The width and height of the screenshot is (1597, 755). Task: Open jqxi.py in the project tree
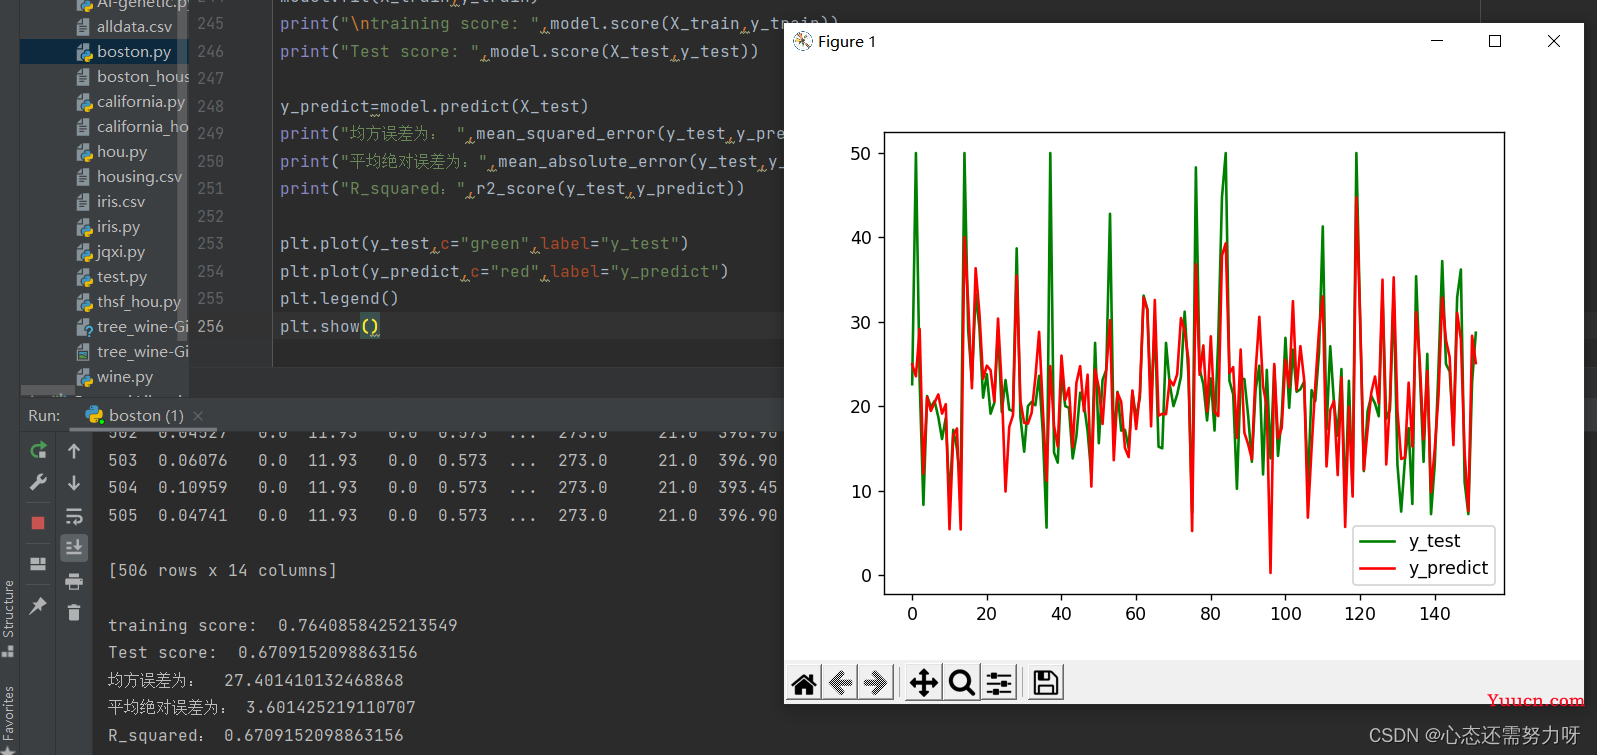[x=121, y=252]
